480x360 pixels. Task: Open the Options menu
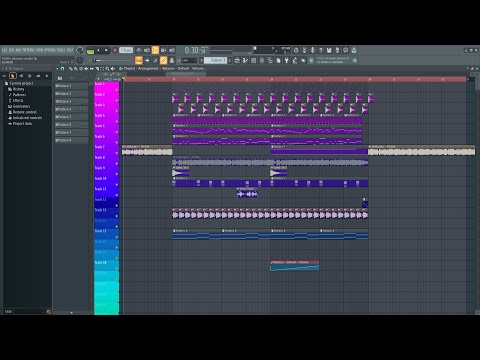(x=50, y=50)
